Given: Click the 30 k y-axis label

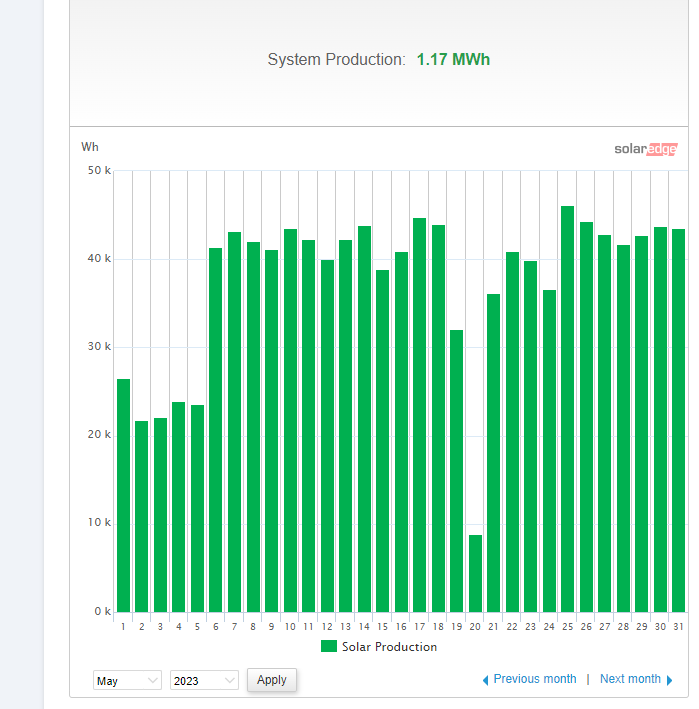Looking at the screenshot, I should pyautogui.click(x=99, y=346).
